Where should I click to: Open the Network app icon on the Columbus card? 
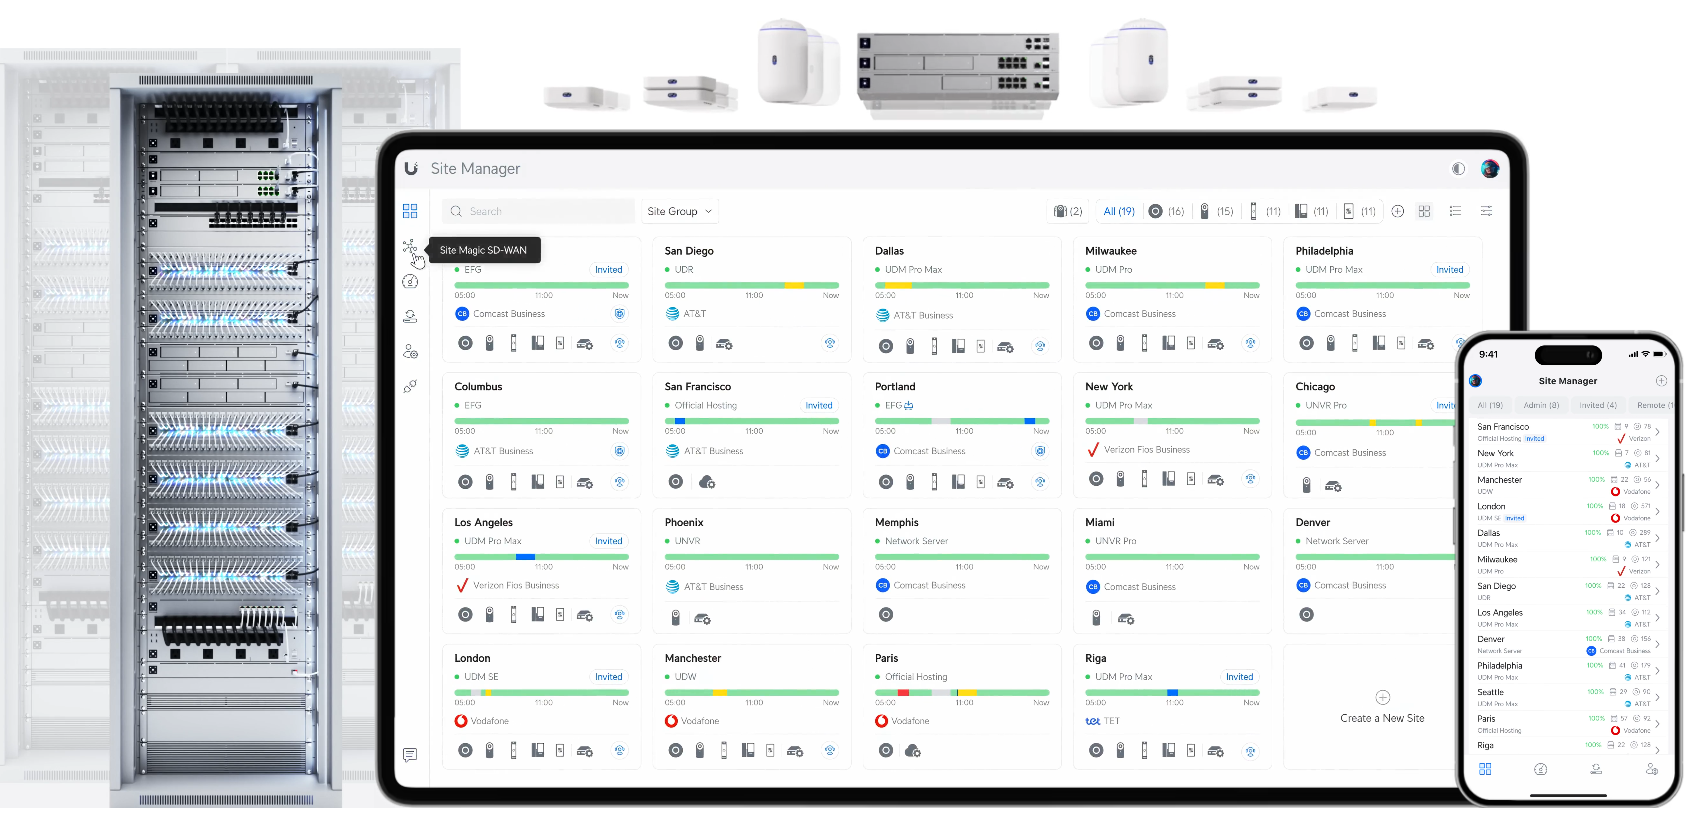click(465, 482)
